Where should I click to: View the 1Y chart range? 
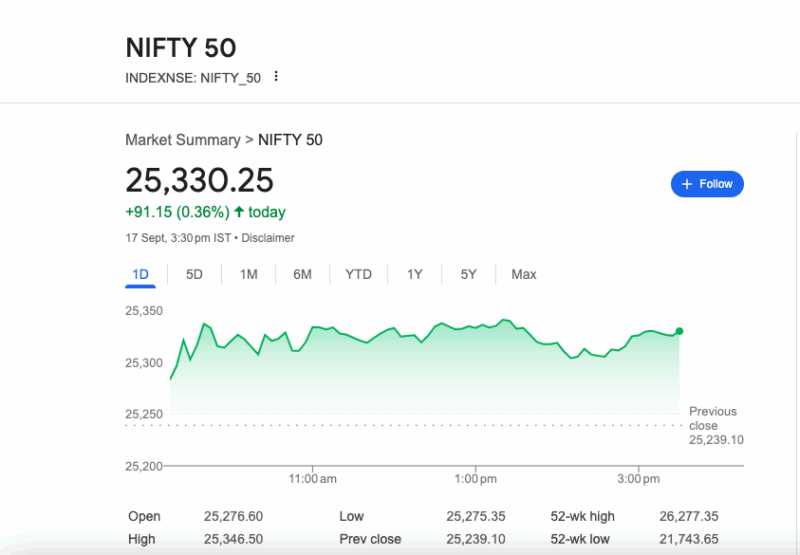[414, 274]
